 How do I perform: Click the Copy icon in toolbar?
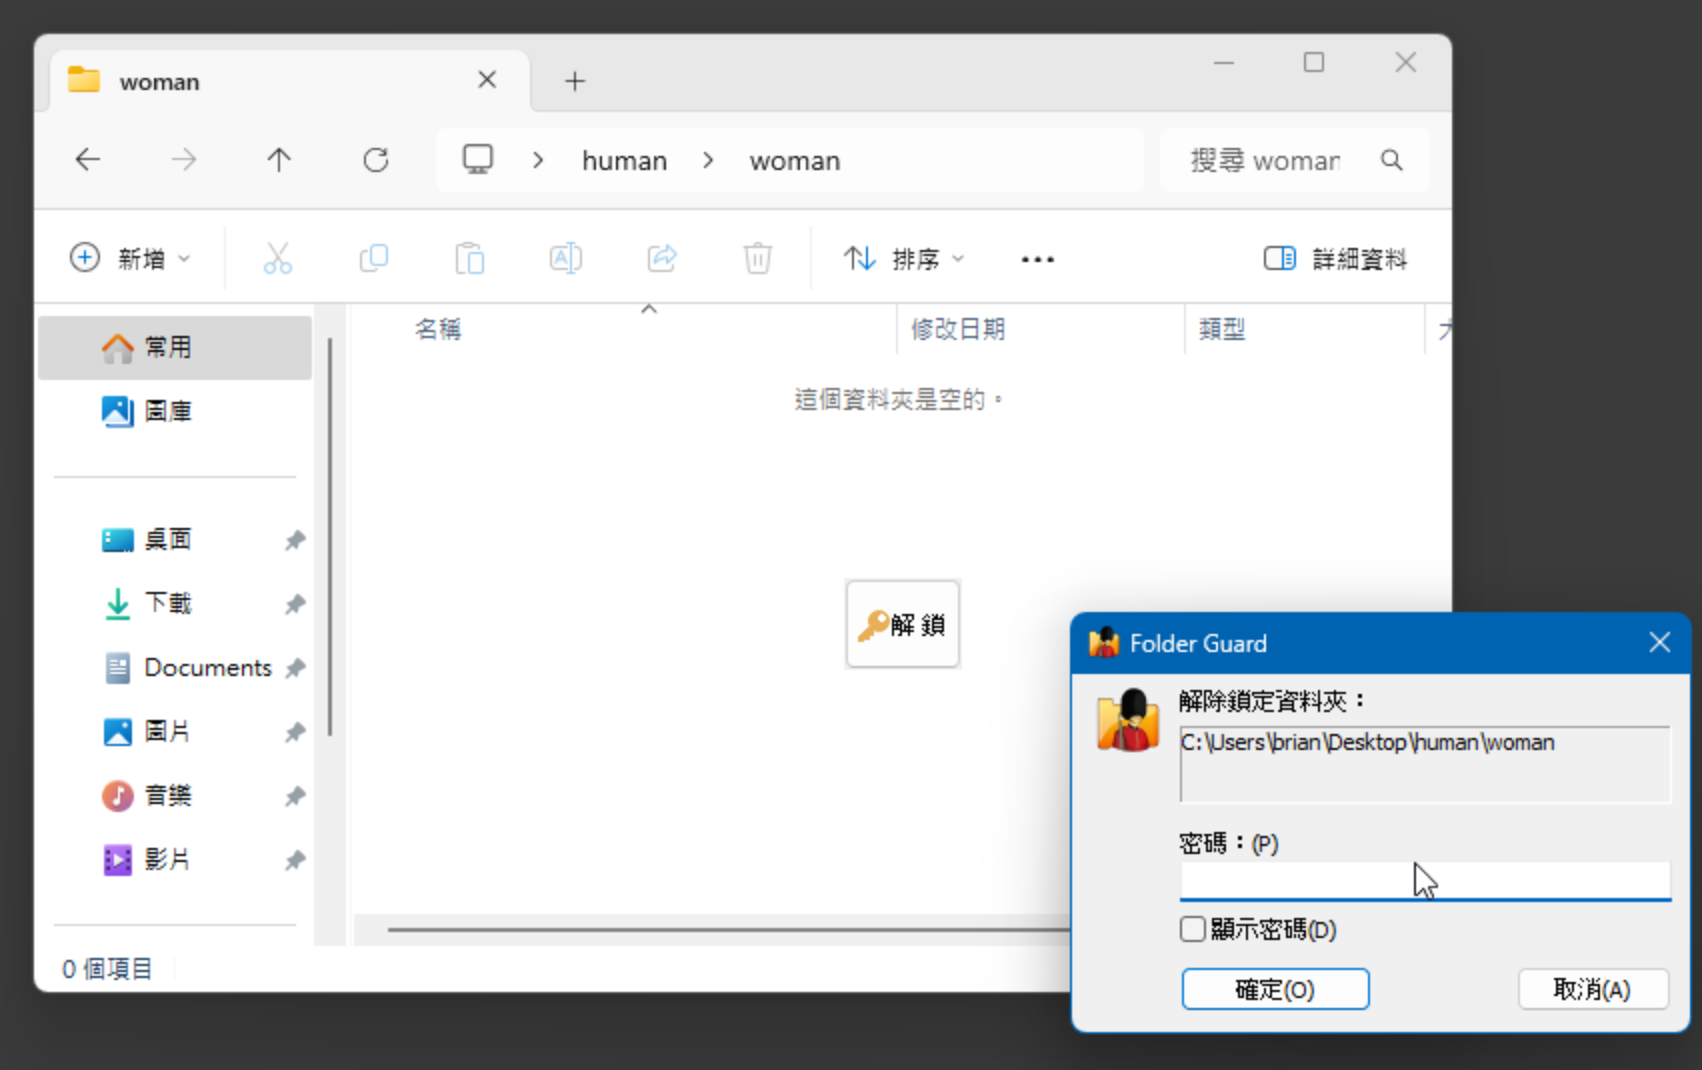click(374, 259)
